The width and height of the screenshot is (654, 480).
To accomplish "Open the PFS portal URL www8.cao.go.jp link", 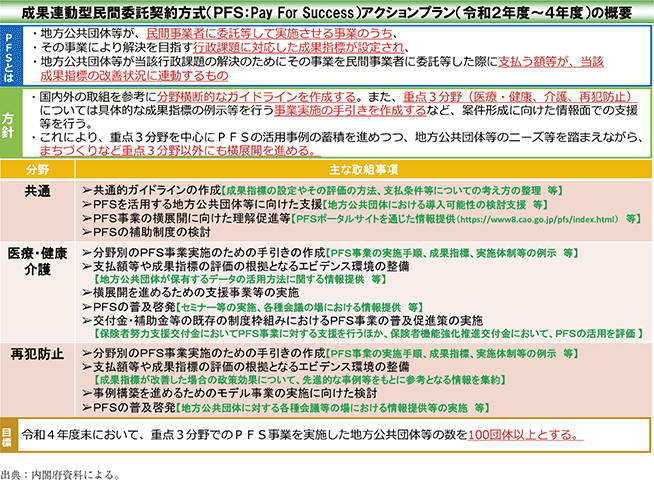I will 538,219.
